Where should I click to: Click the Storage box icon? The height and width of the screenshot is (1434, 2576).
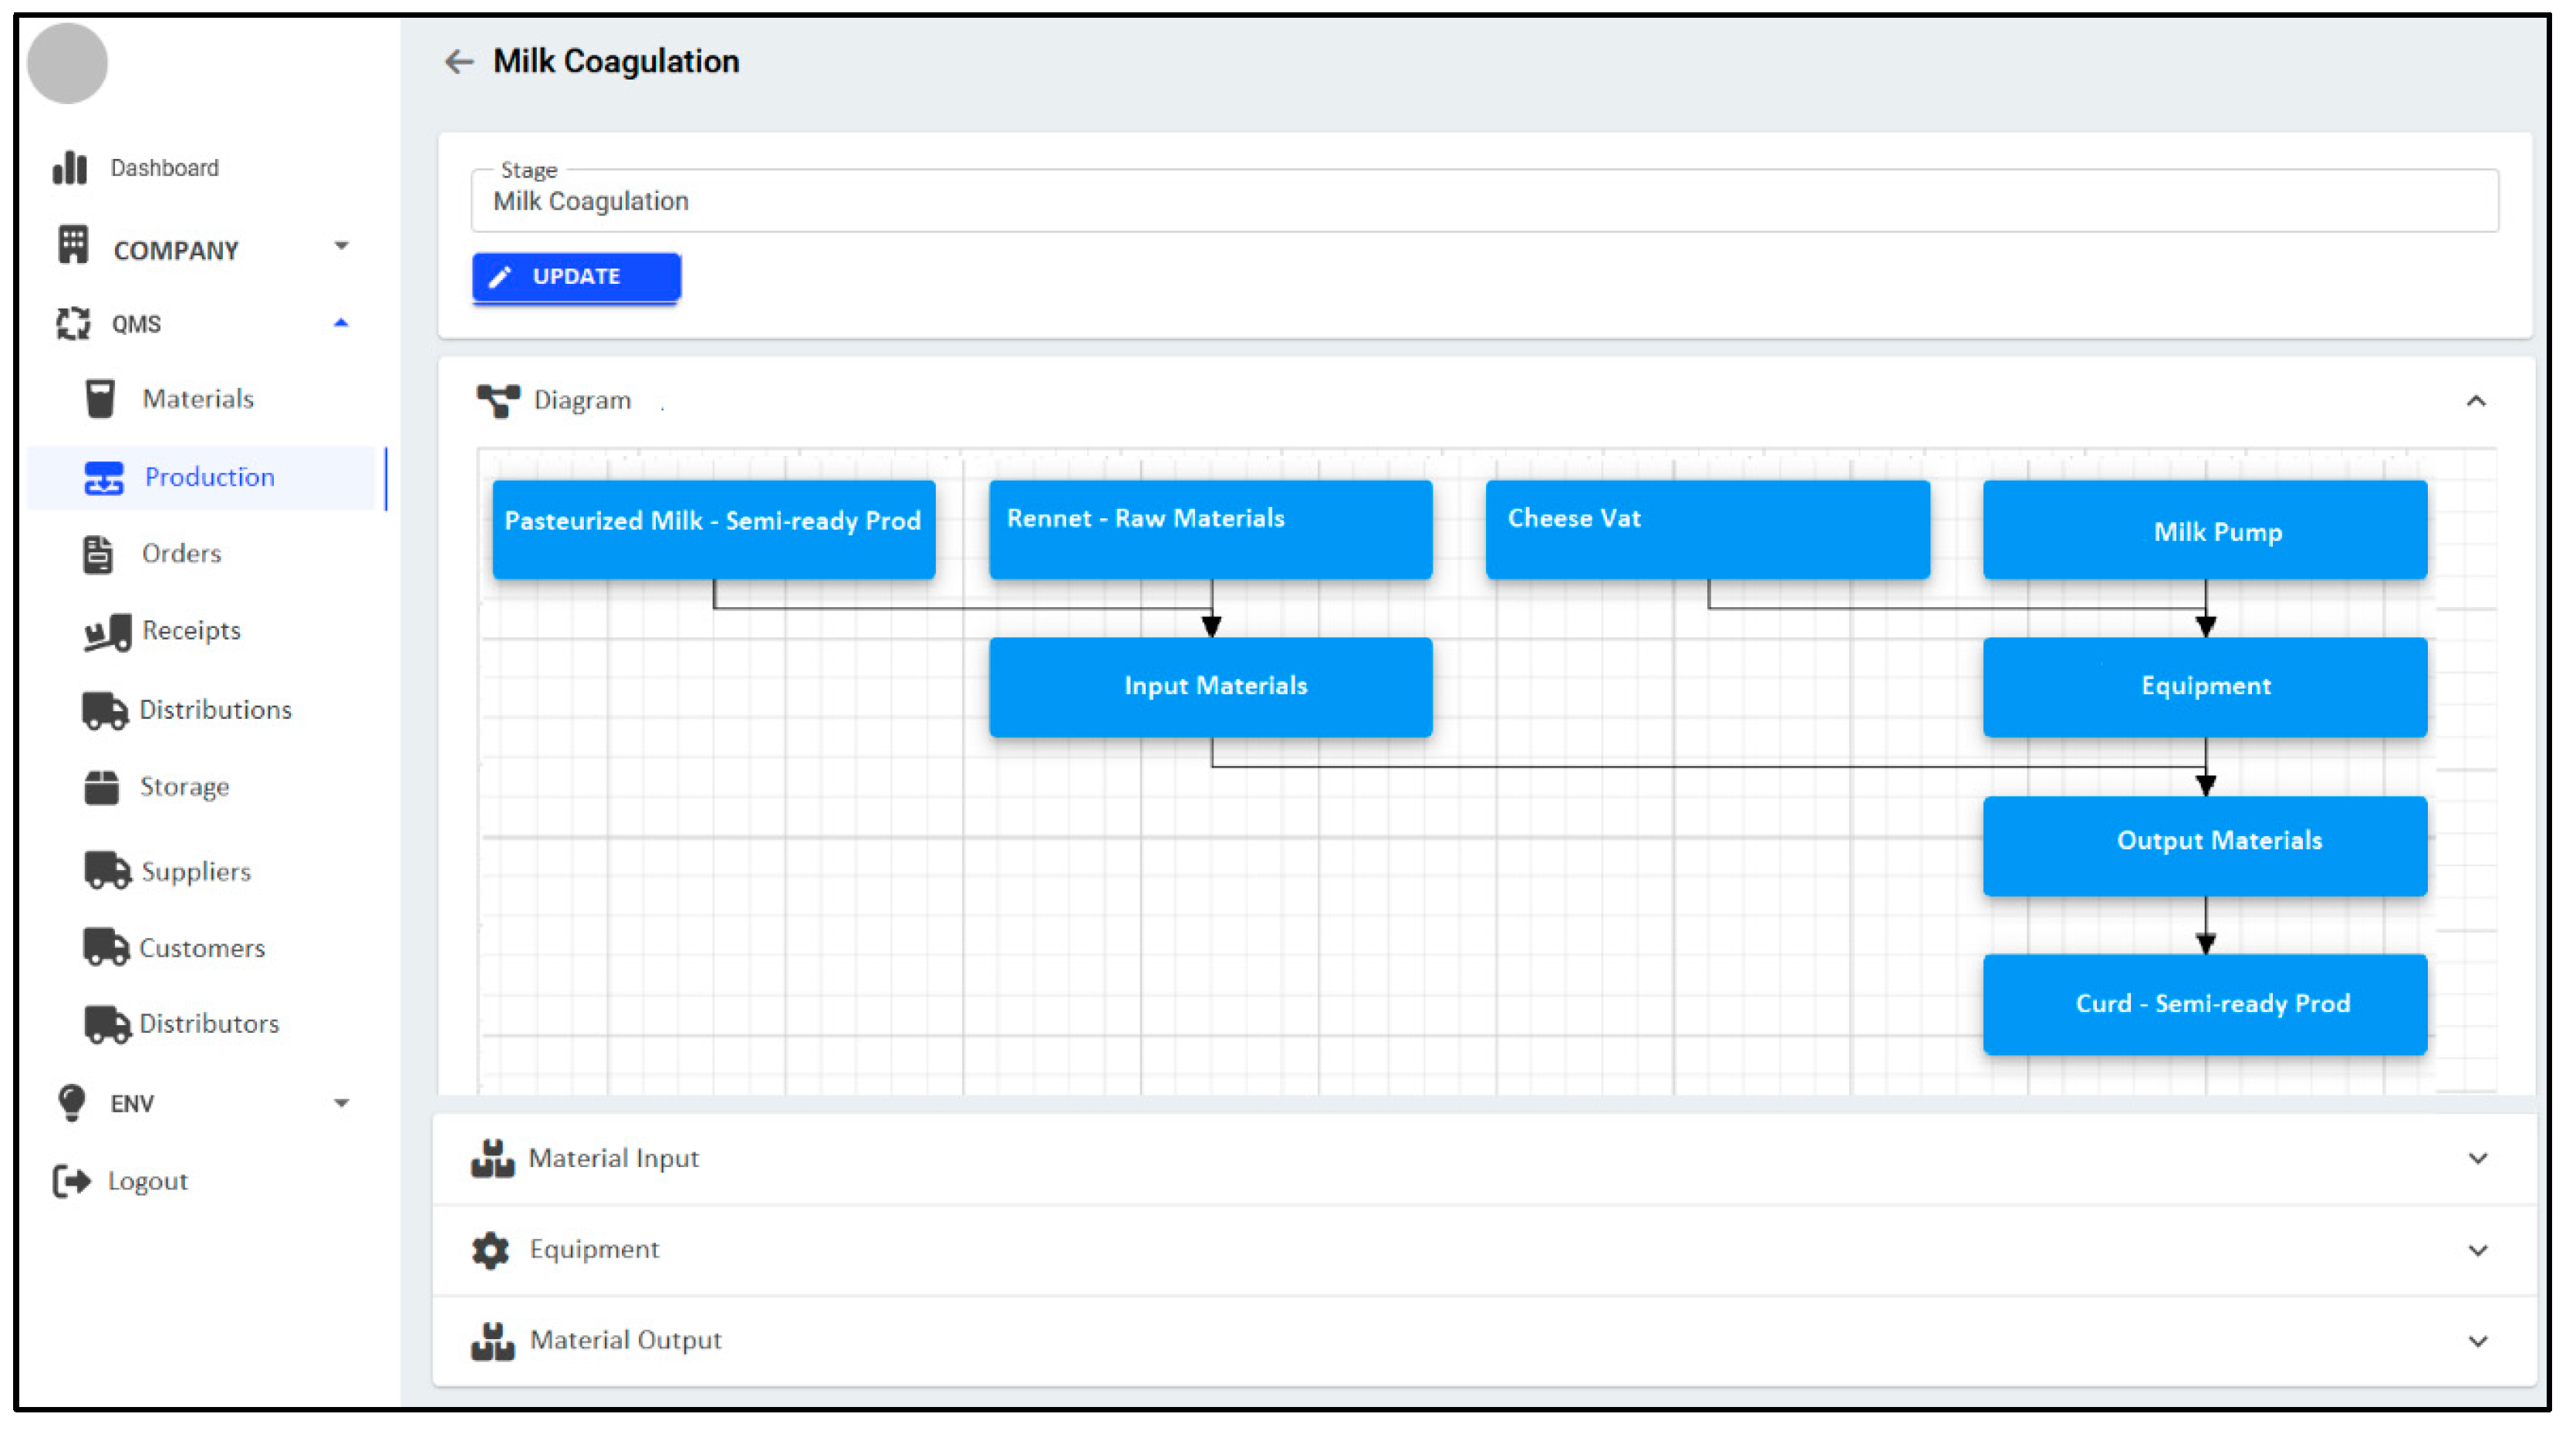point(101,788)
